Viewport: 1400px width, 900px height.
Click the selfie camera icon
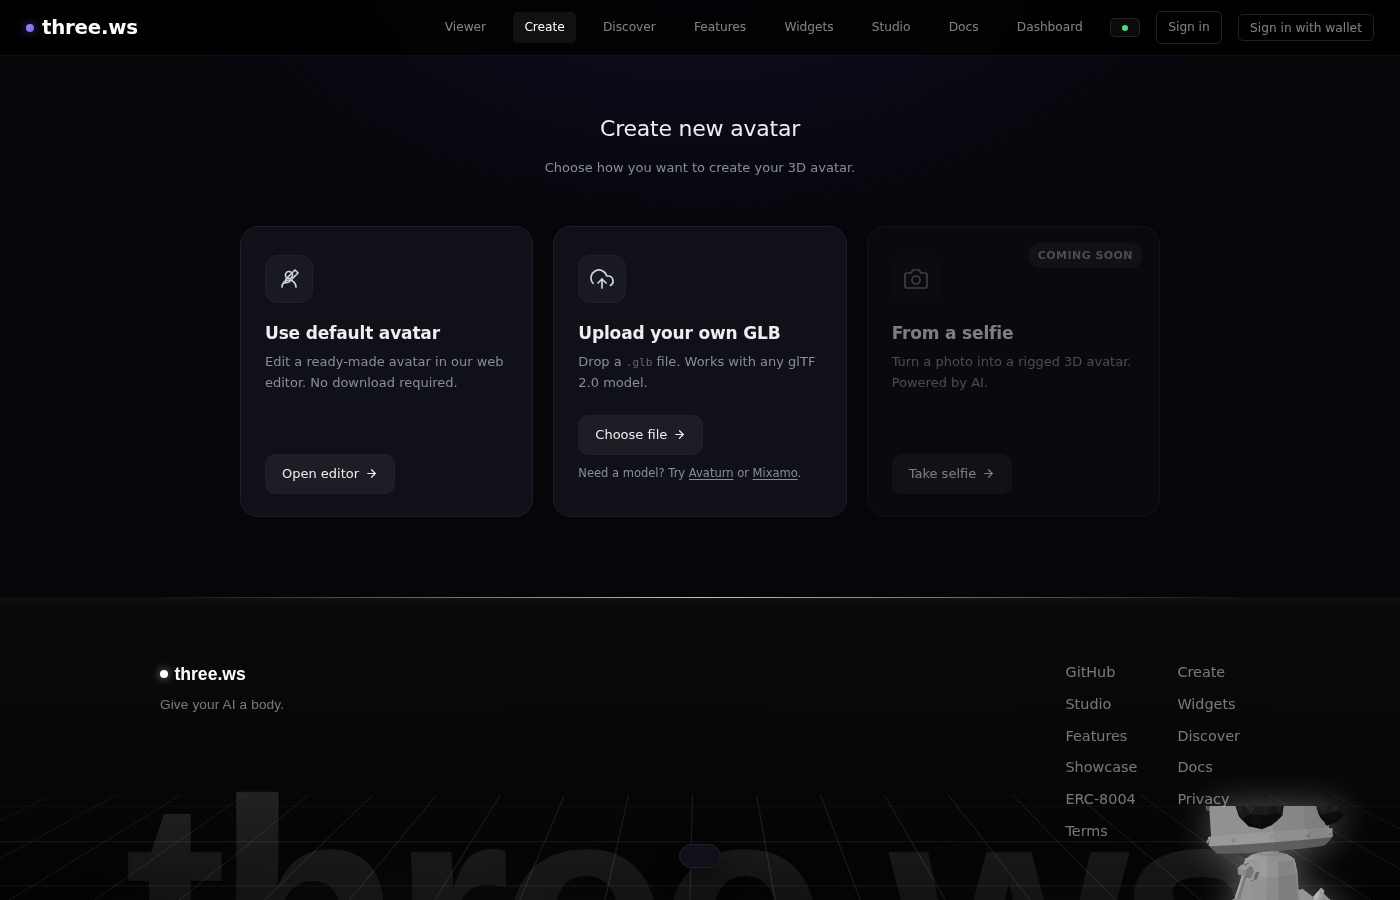tap(916, 279)
